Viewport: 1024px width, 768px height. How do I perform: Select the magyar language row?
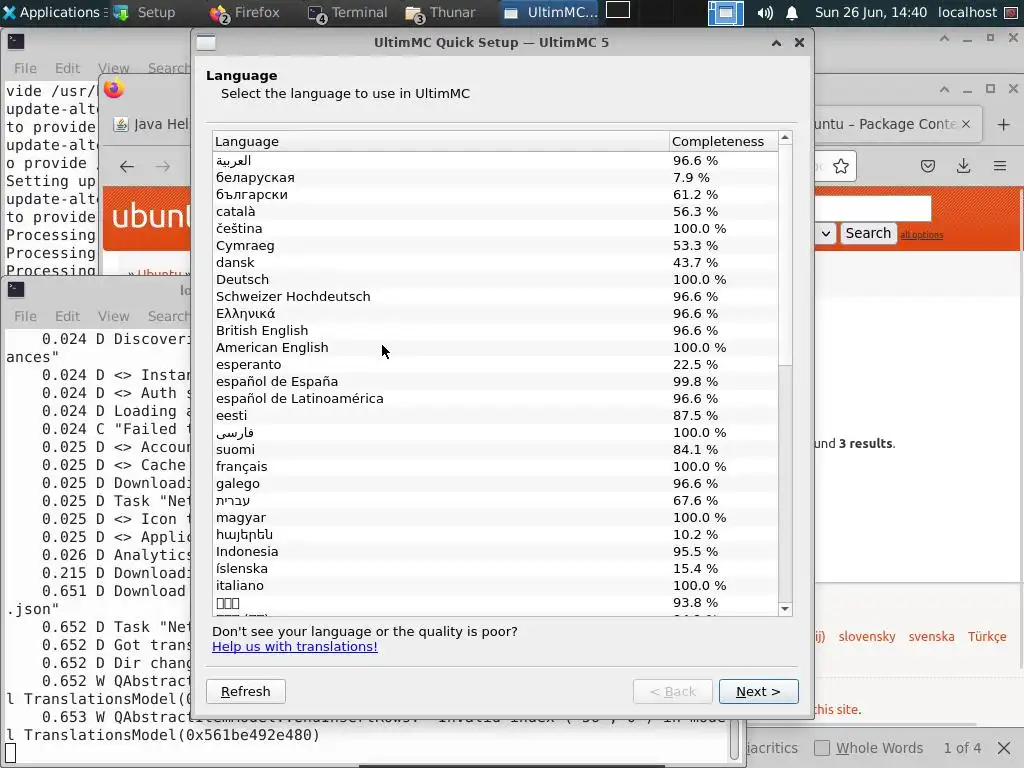point(495,517)
